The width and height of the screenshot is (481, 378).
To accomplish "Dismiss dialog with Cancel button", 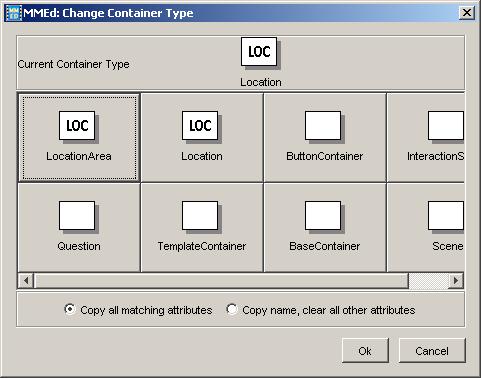I will pos(432,351).
